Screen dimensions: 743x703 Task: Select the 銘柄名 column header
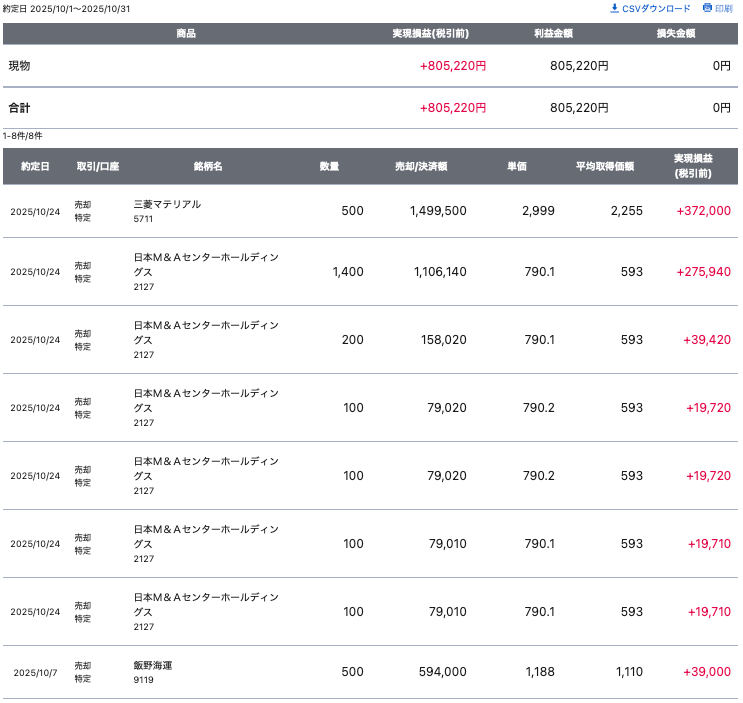coord(208,166)
